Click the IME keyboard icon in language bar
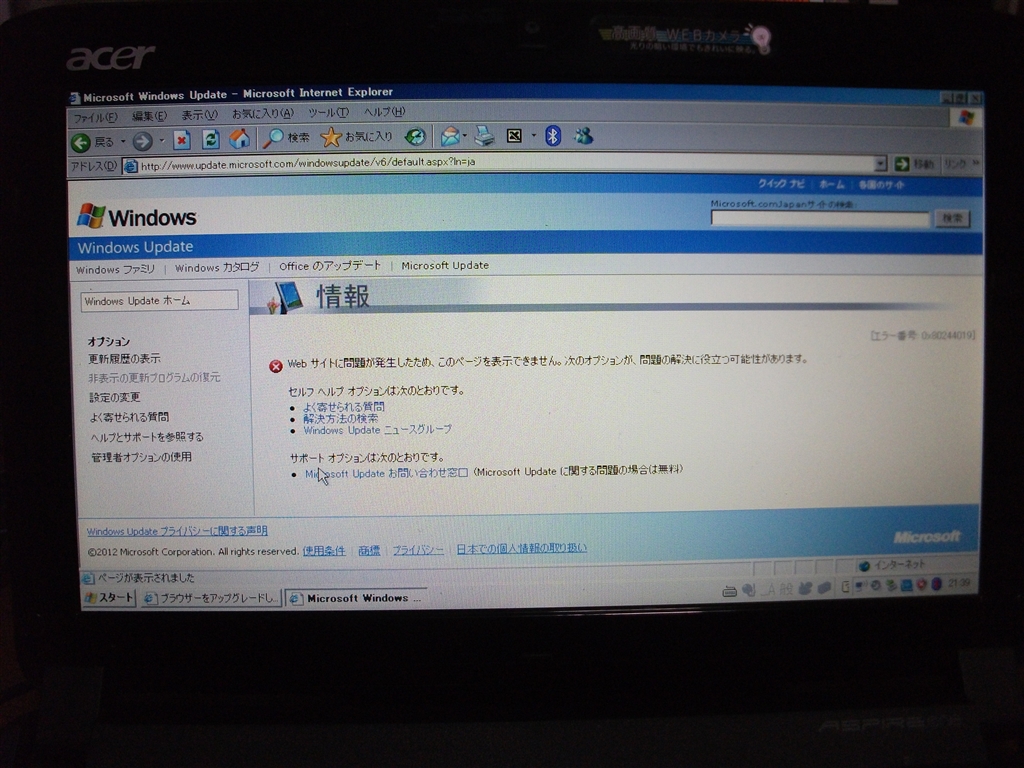The height and width of the screenshot is (768, 1024). tap(729, 591)
